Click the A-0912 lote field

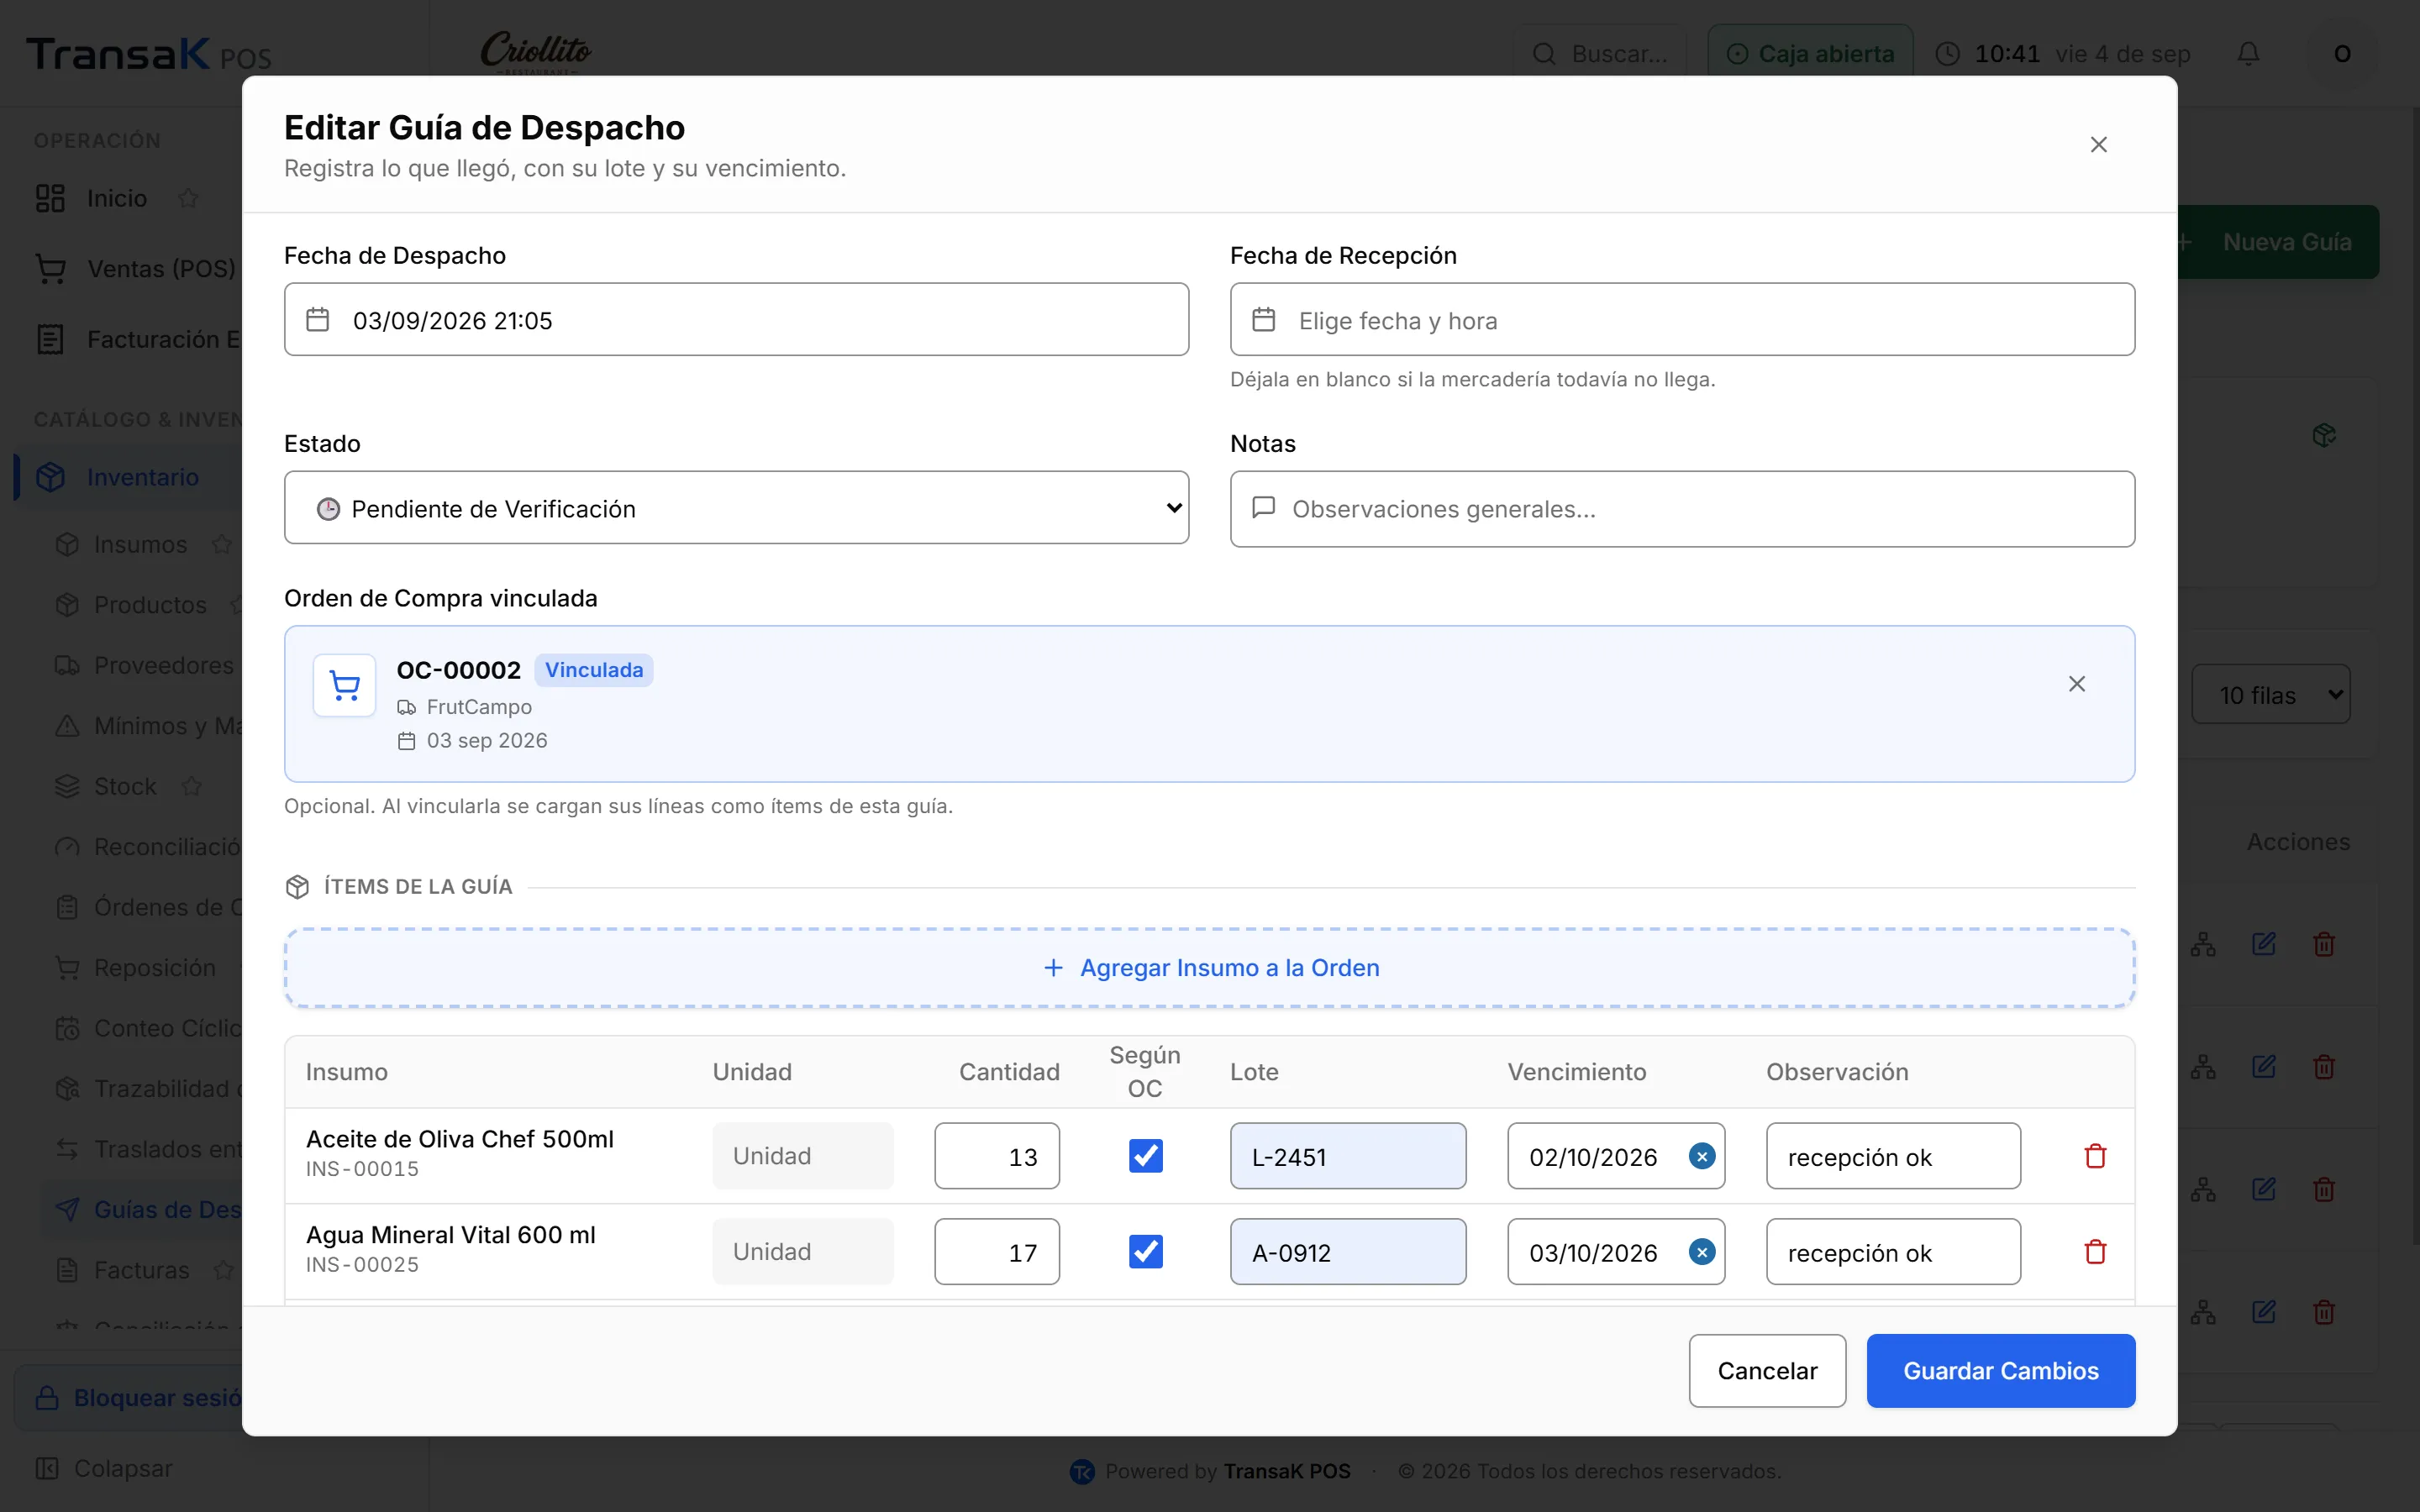tap(1348, 1252)
